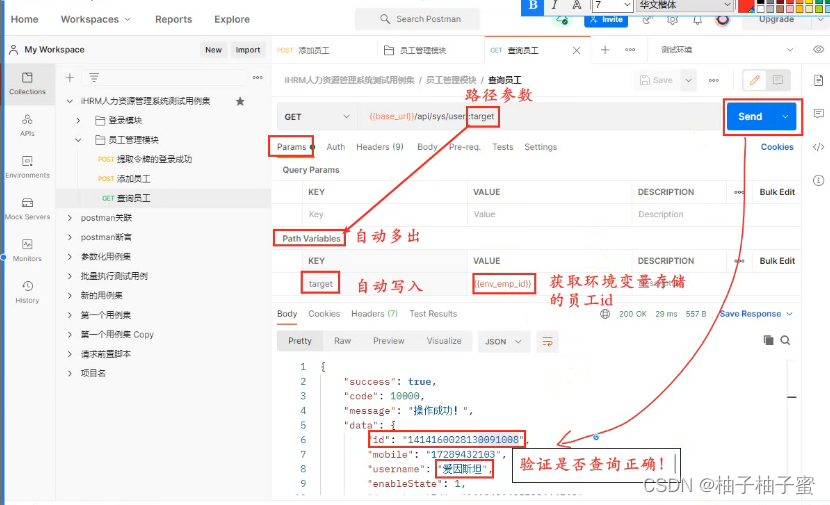Open the Reports menu
Screen dimensions: 830x505
[x=173, y=19]
